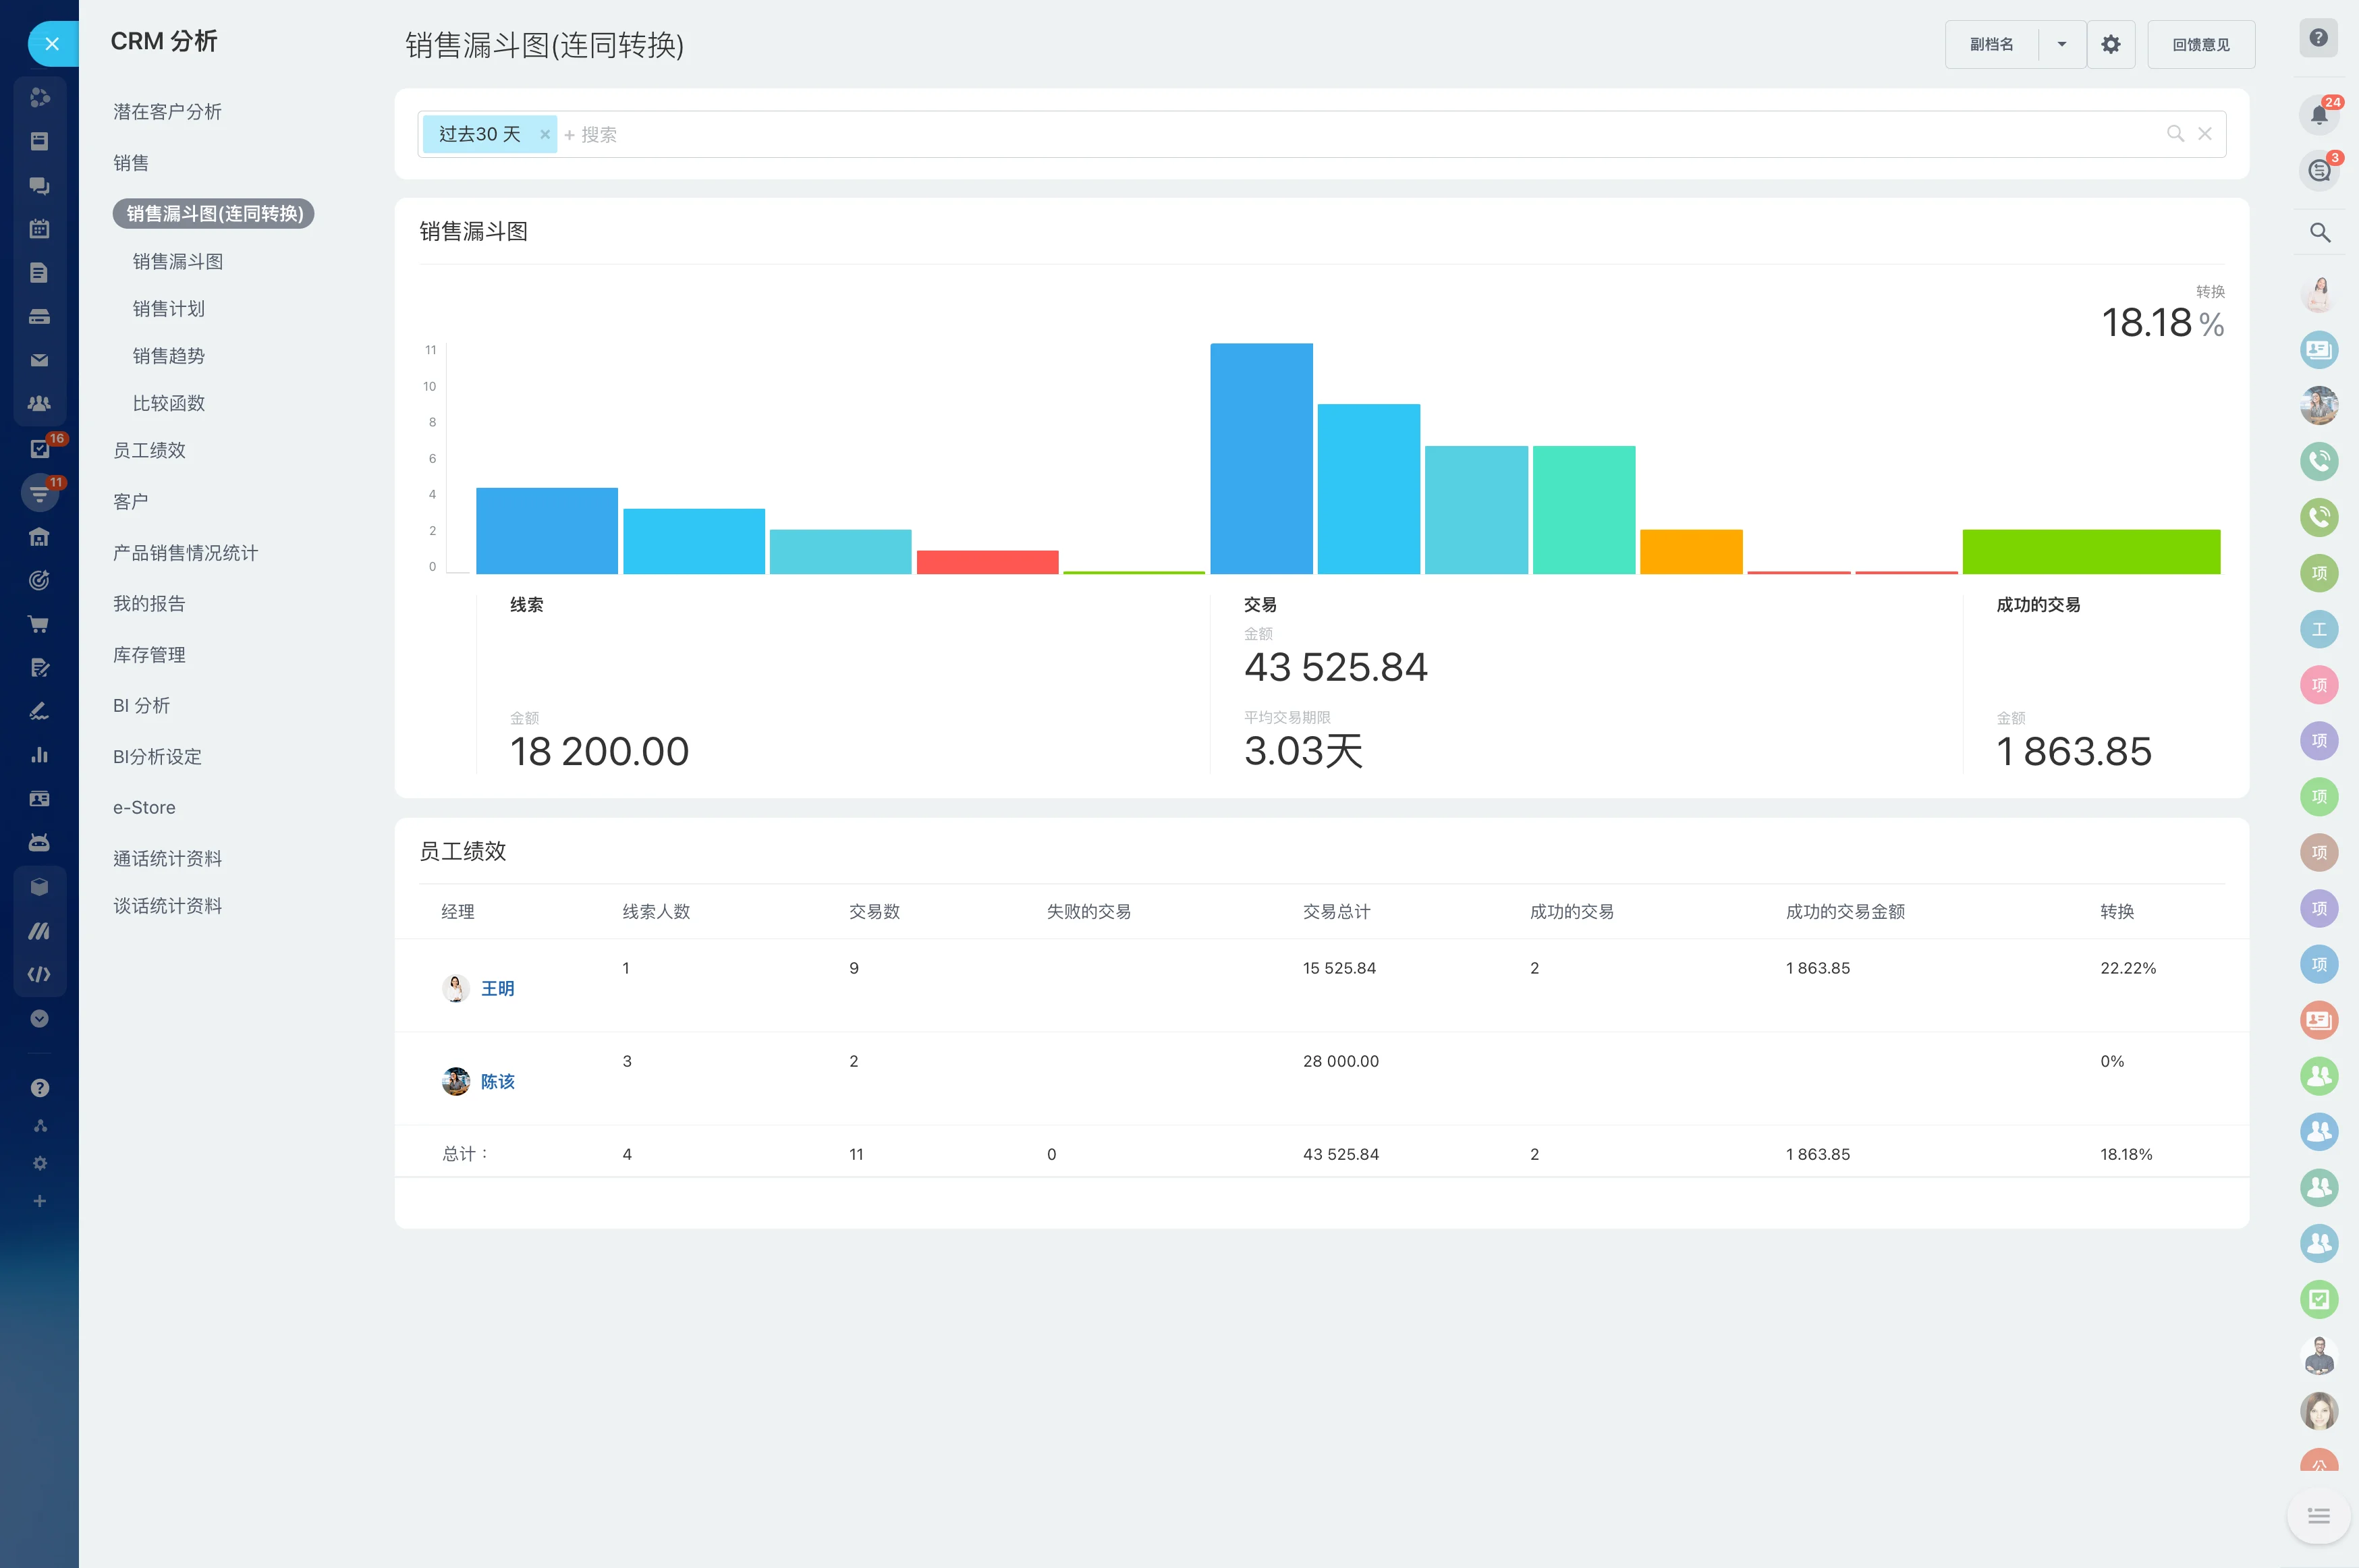The height and width of the screenshot is (1568, 2359).
Task: Click the notifications bell icon
Action: click(2318, 114)
